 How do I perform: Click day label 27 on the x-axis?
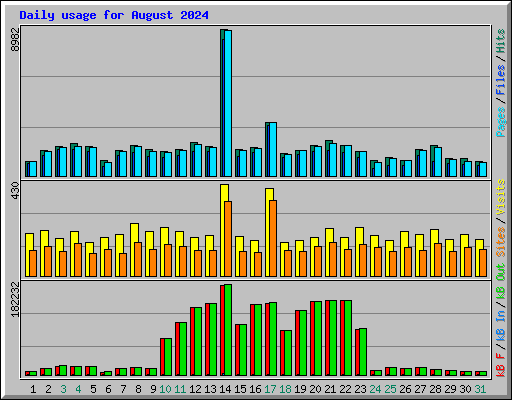point(420,389)
